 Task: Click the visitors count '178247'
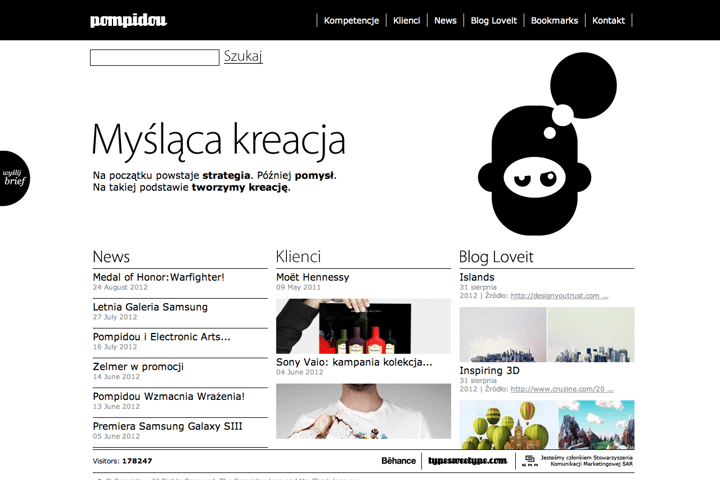pos(137,461)
